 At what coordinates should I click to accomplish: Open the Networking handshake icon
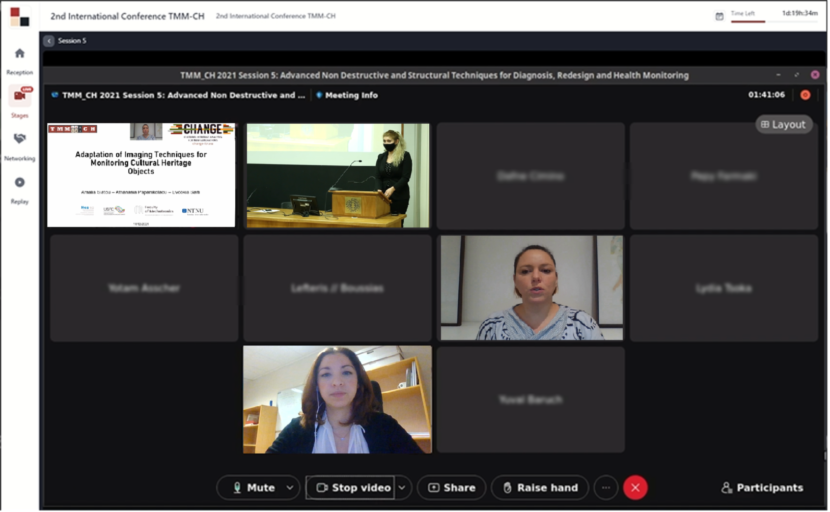pos(19,139)
